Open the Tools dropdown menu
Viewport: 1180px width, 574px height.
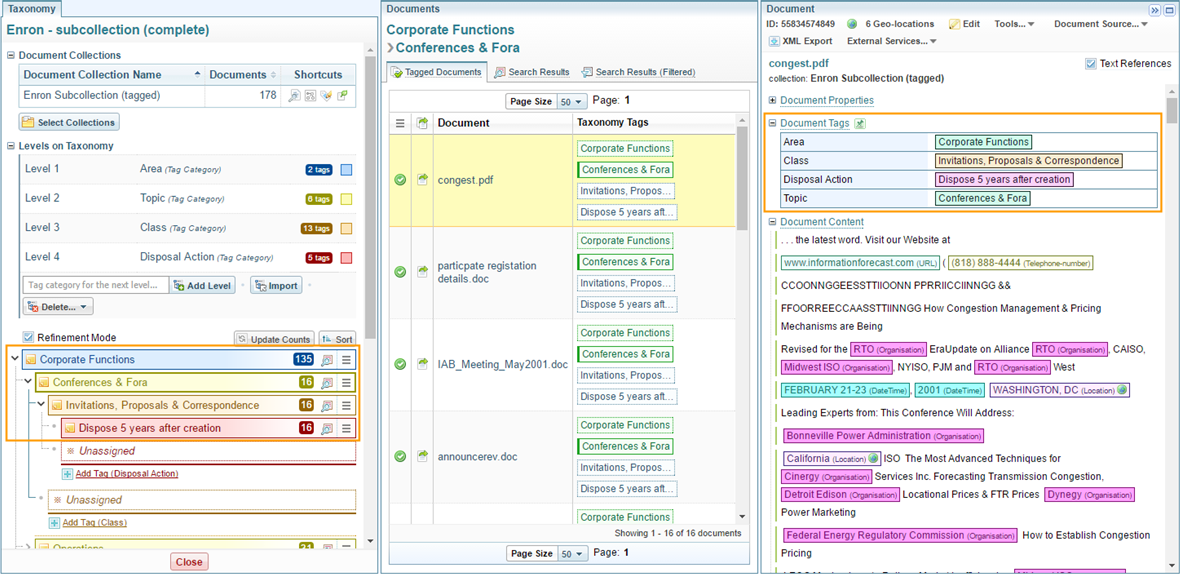[1014, 24]
